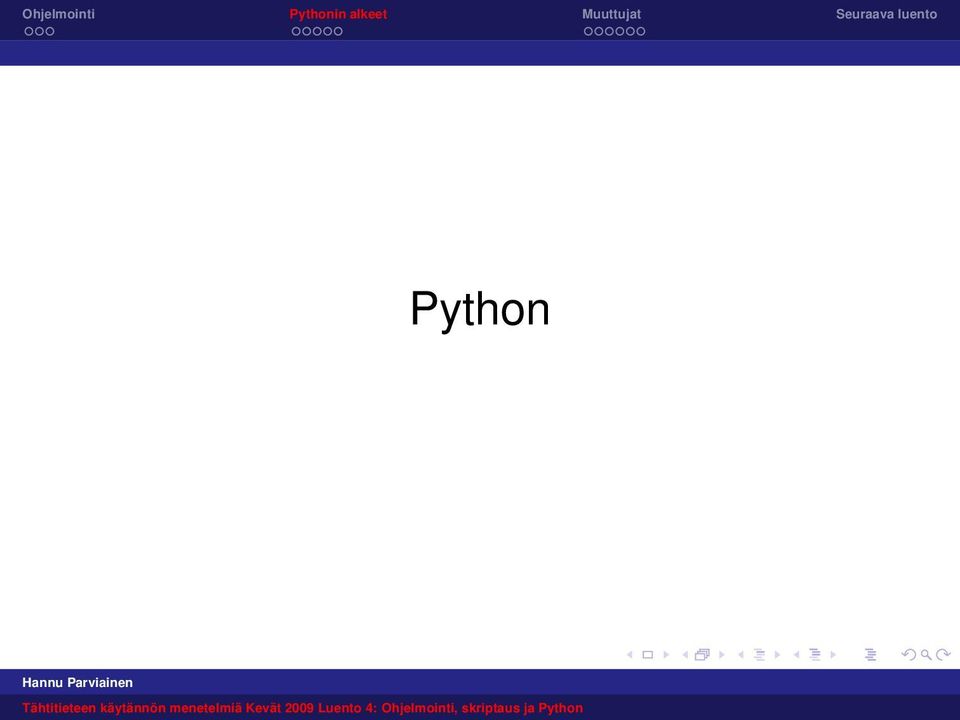Viewport: 960px width, 720px height.
Task: Jump to next section arrow
Action: 833,655
